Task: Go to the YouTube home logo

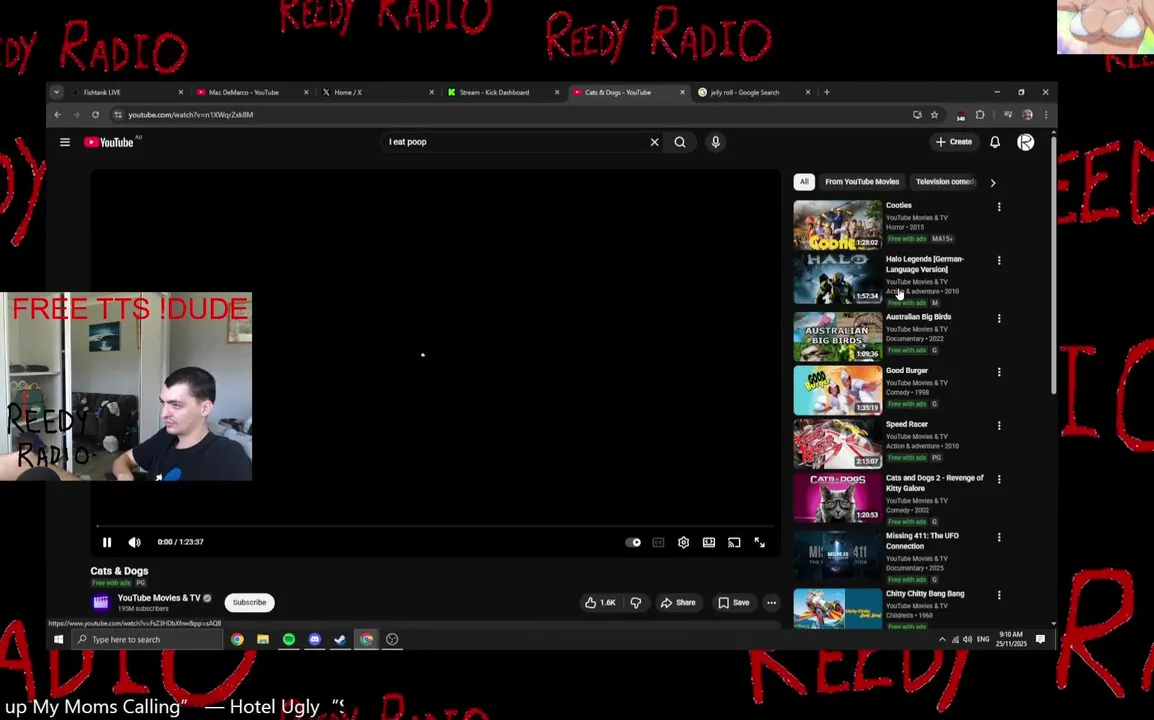Action: click(109, 142)
